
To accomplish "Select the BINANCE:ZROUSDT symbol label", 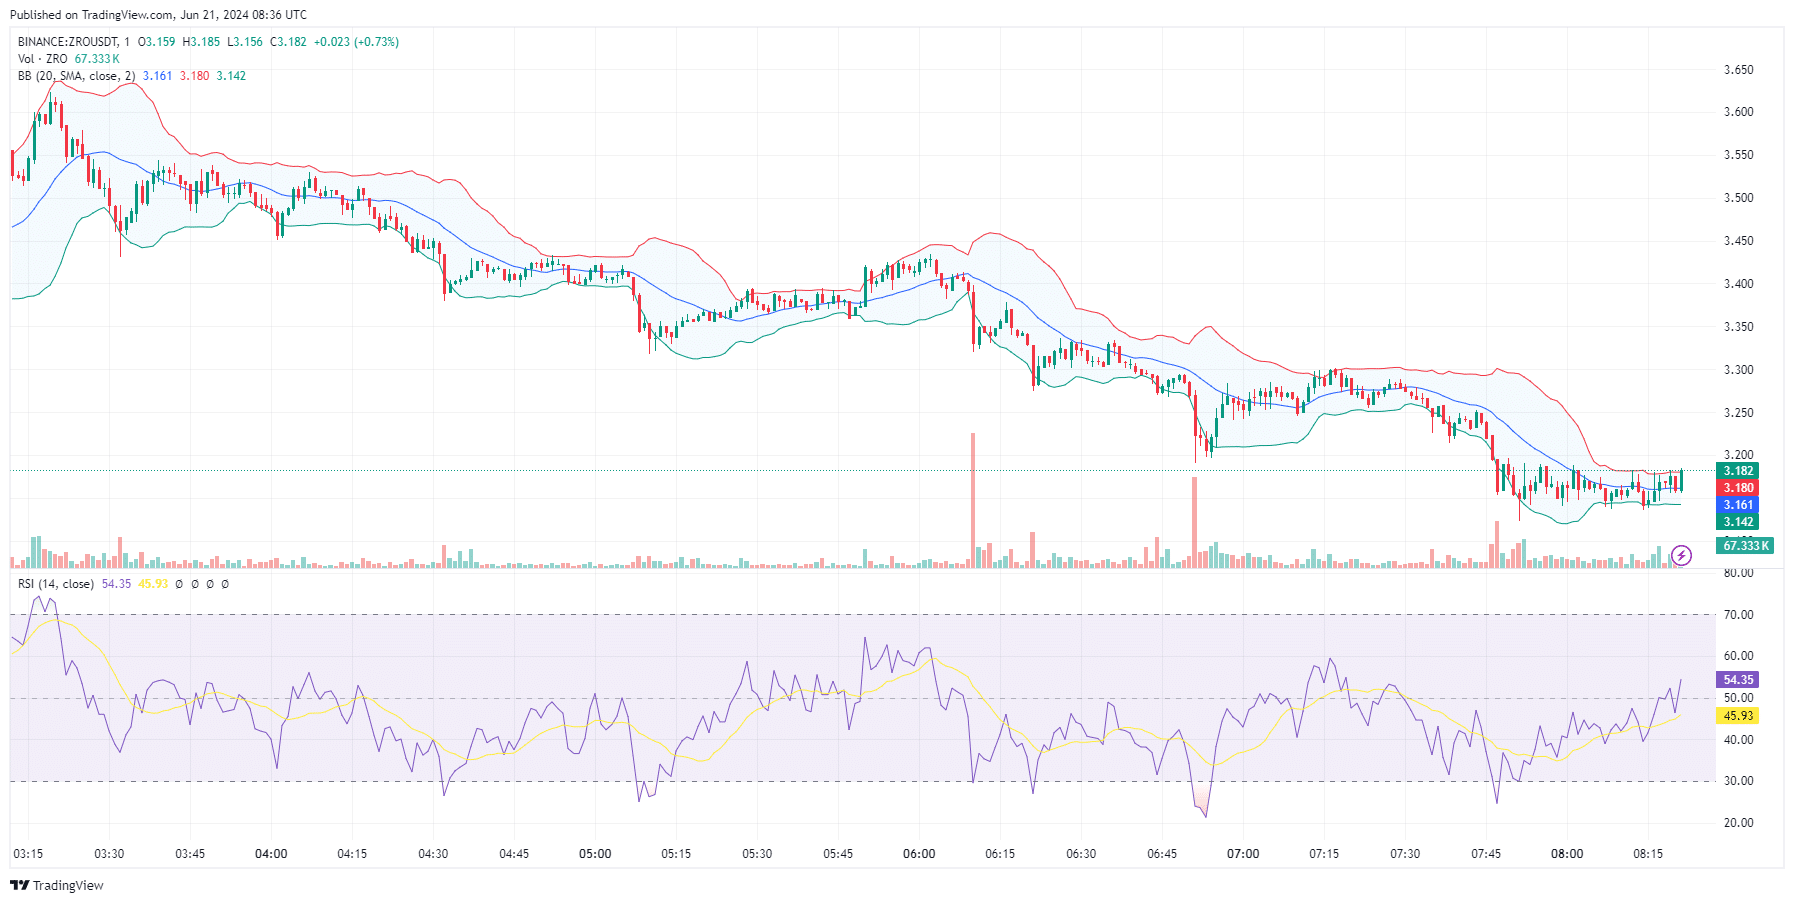I will pyautogui.click(x=68, y=42).
